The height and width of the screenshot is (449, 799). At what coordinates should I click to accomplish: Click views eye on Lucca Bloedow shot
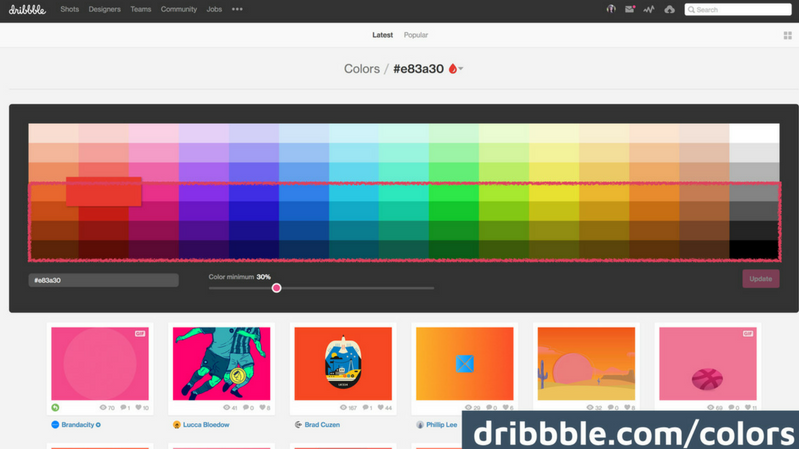click(227, 408)
